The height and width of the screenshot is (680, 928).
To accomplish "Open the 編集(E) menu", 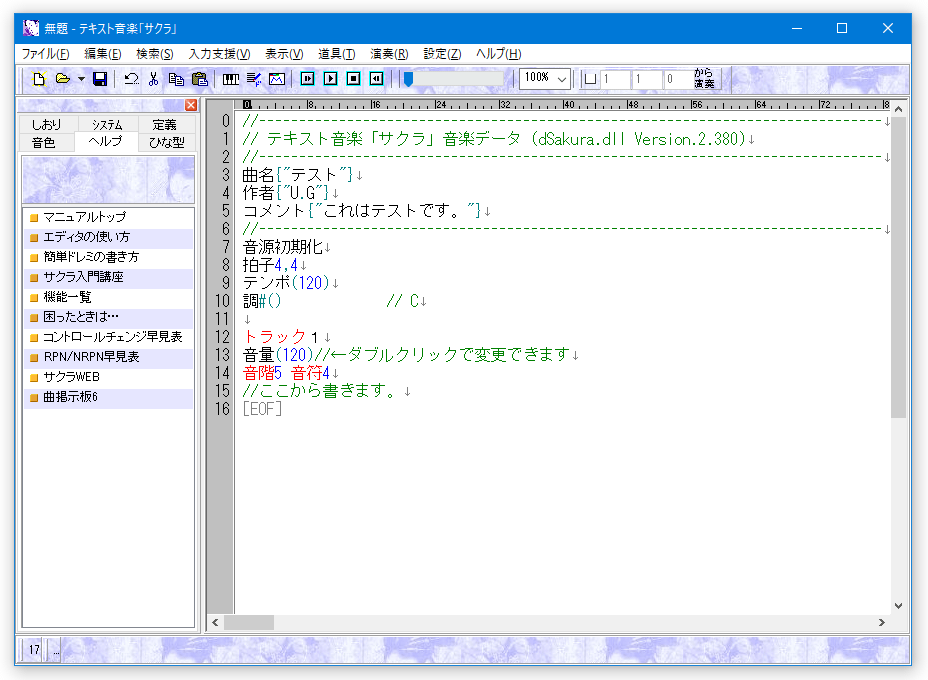I will 103,54.
